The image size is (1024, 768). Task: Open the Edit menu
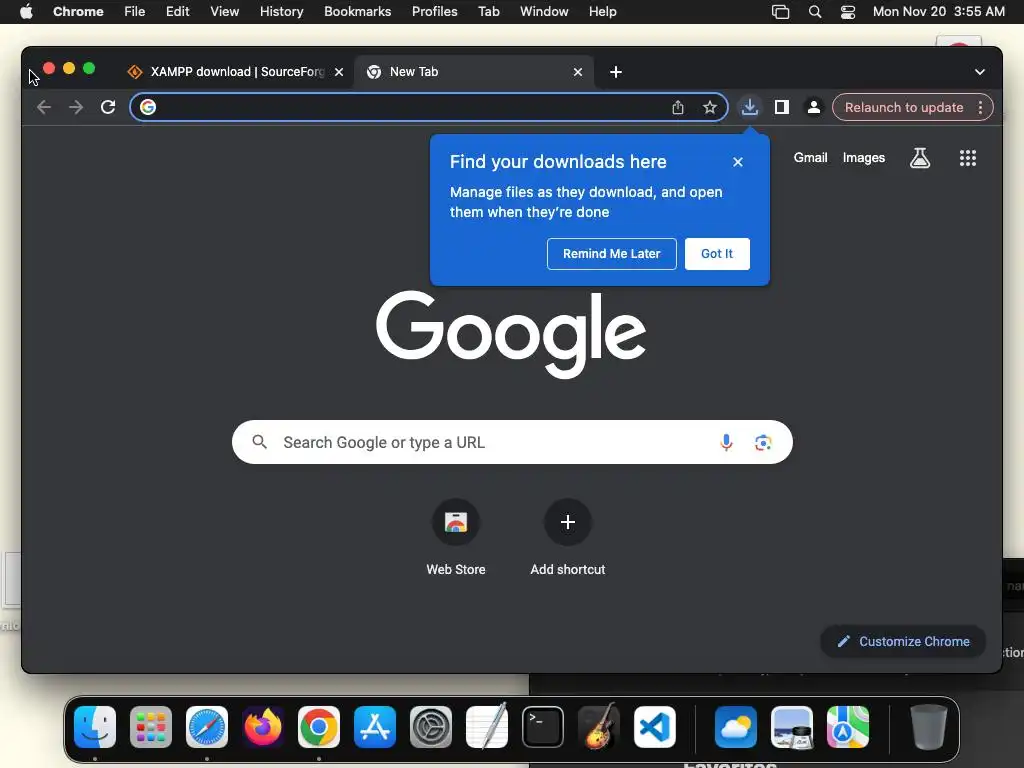click(178, 12)
